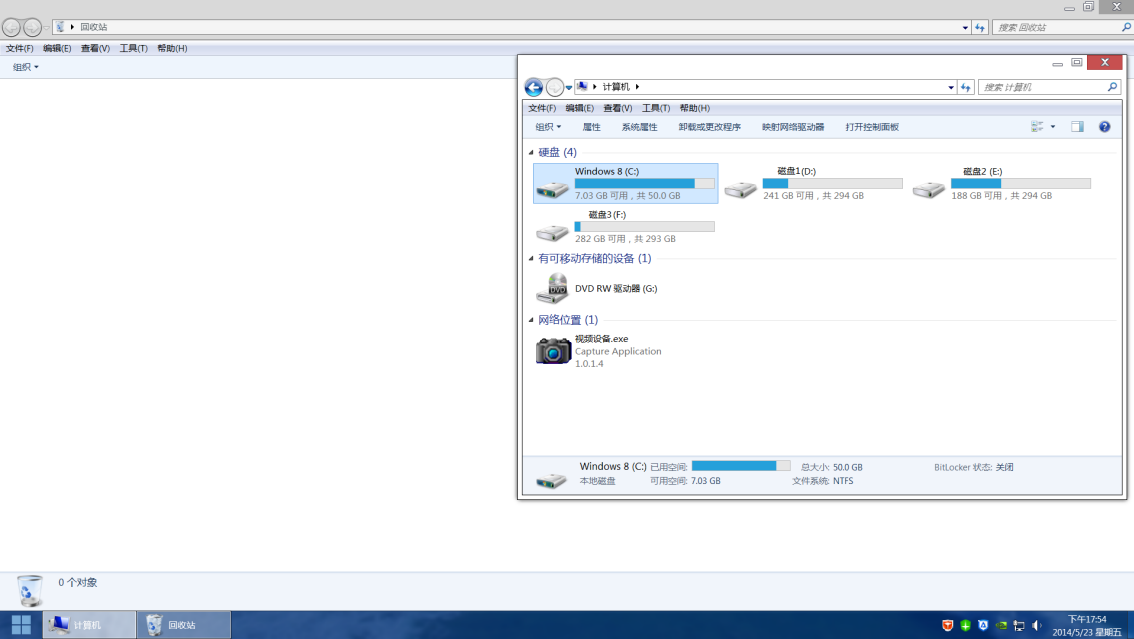Open the 回收站 address history dropdown
This screenshot has width=1134, height=639.
click(965, 27)
